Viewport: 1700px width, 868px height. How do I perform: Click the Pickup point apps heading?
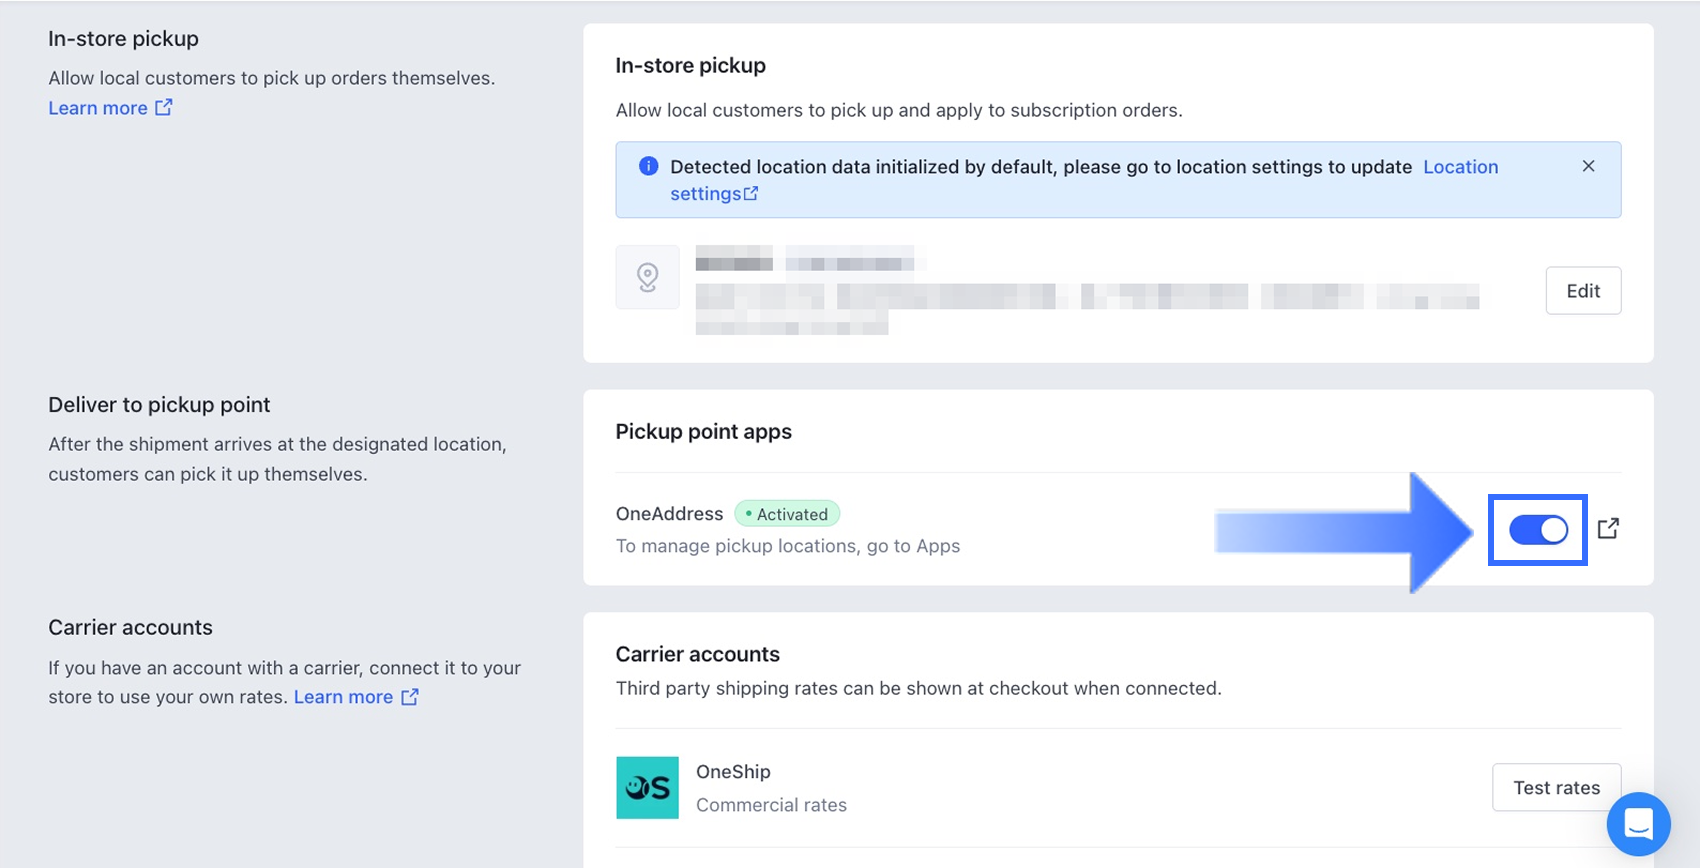coord(703,432)
